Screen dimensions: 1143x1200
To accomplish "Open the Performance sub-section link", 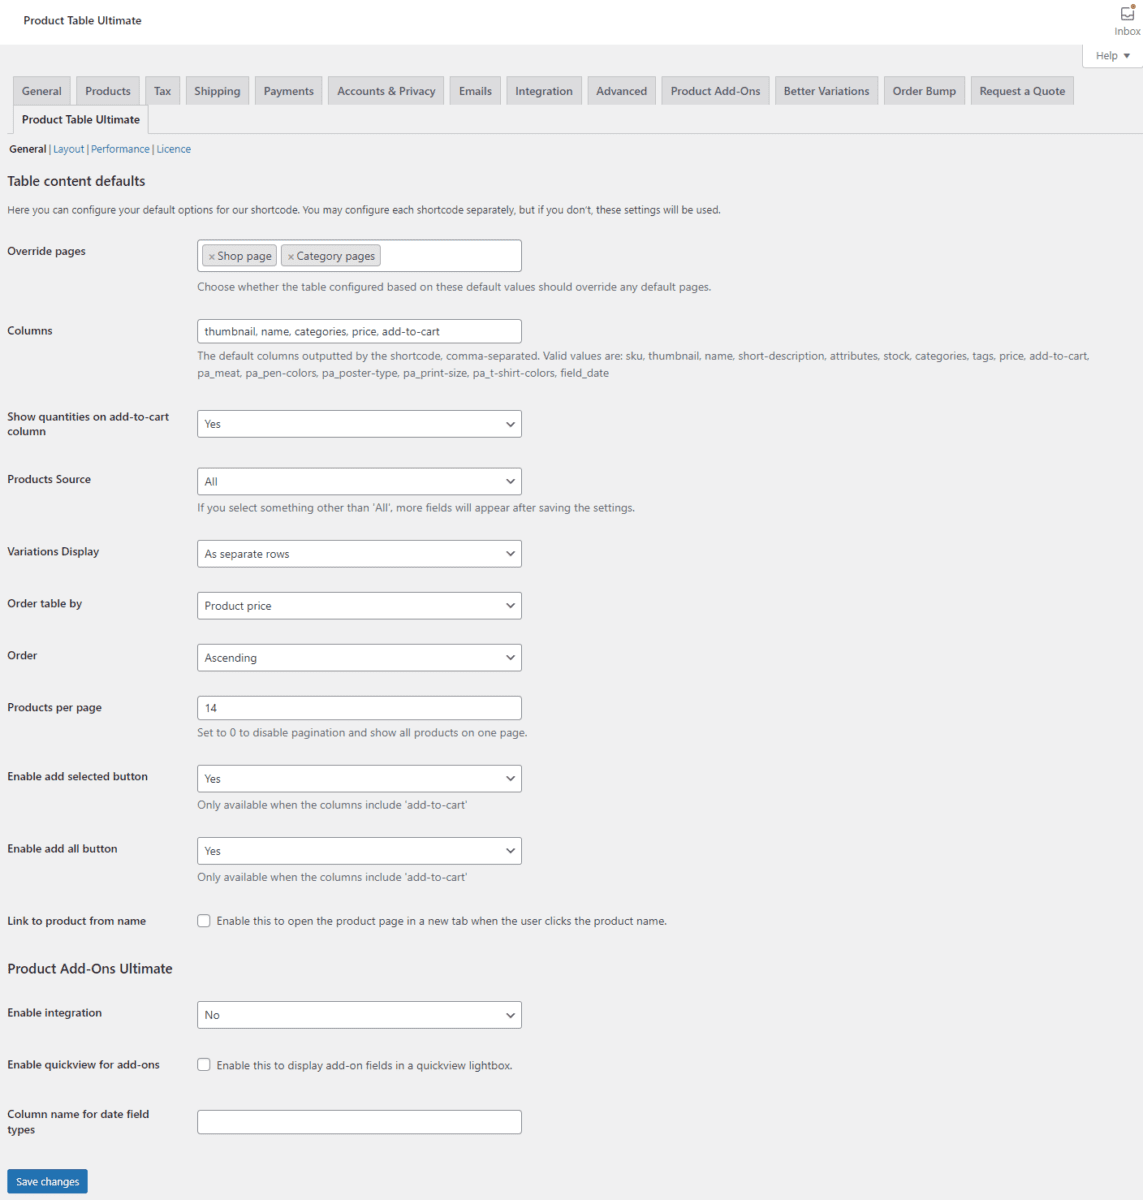I will pos(120,149).
